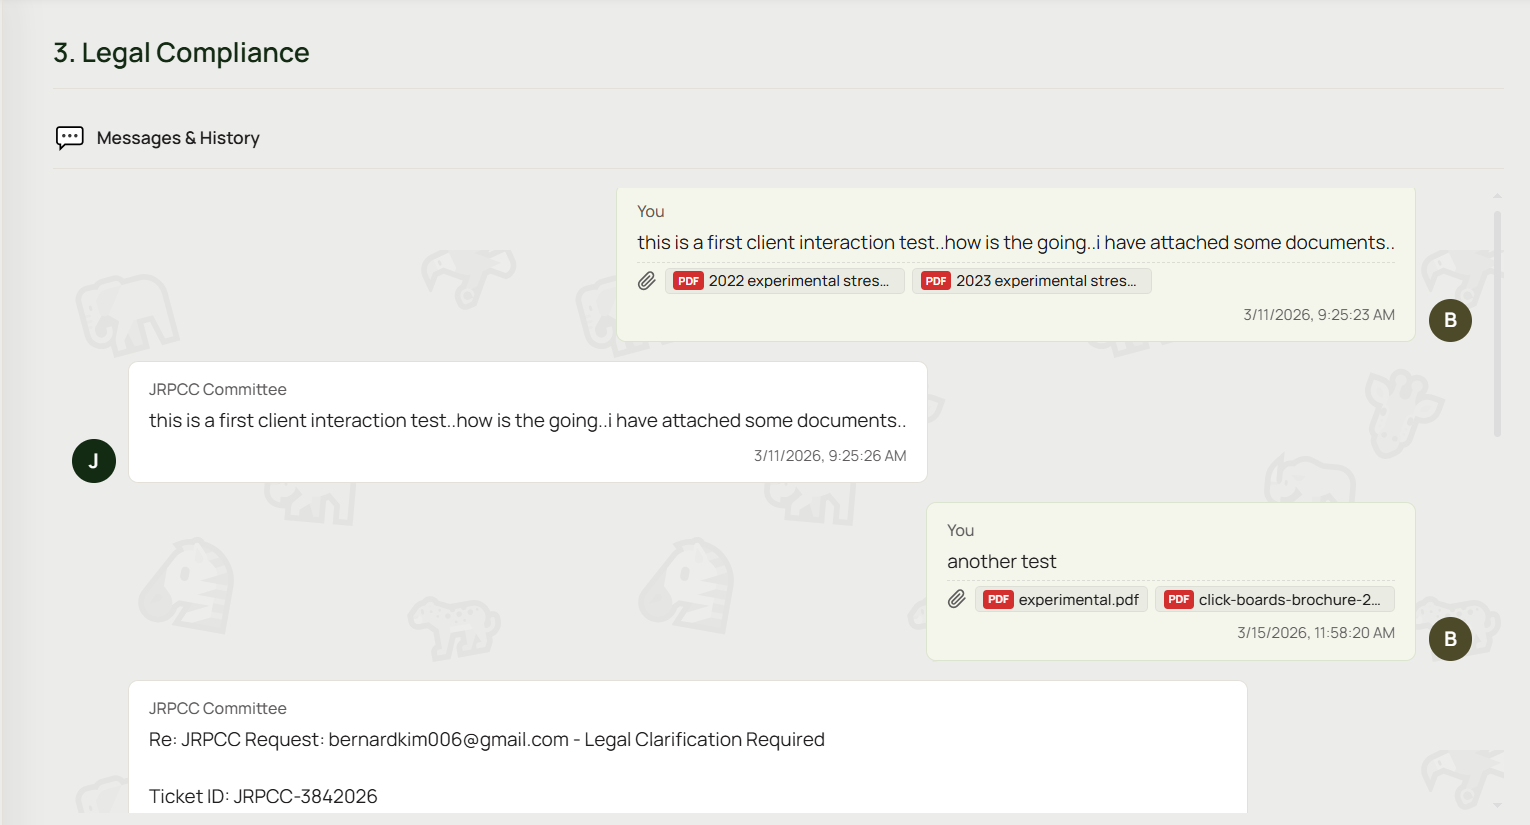Open the experimental.pdf attachment chip

1062,599
